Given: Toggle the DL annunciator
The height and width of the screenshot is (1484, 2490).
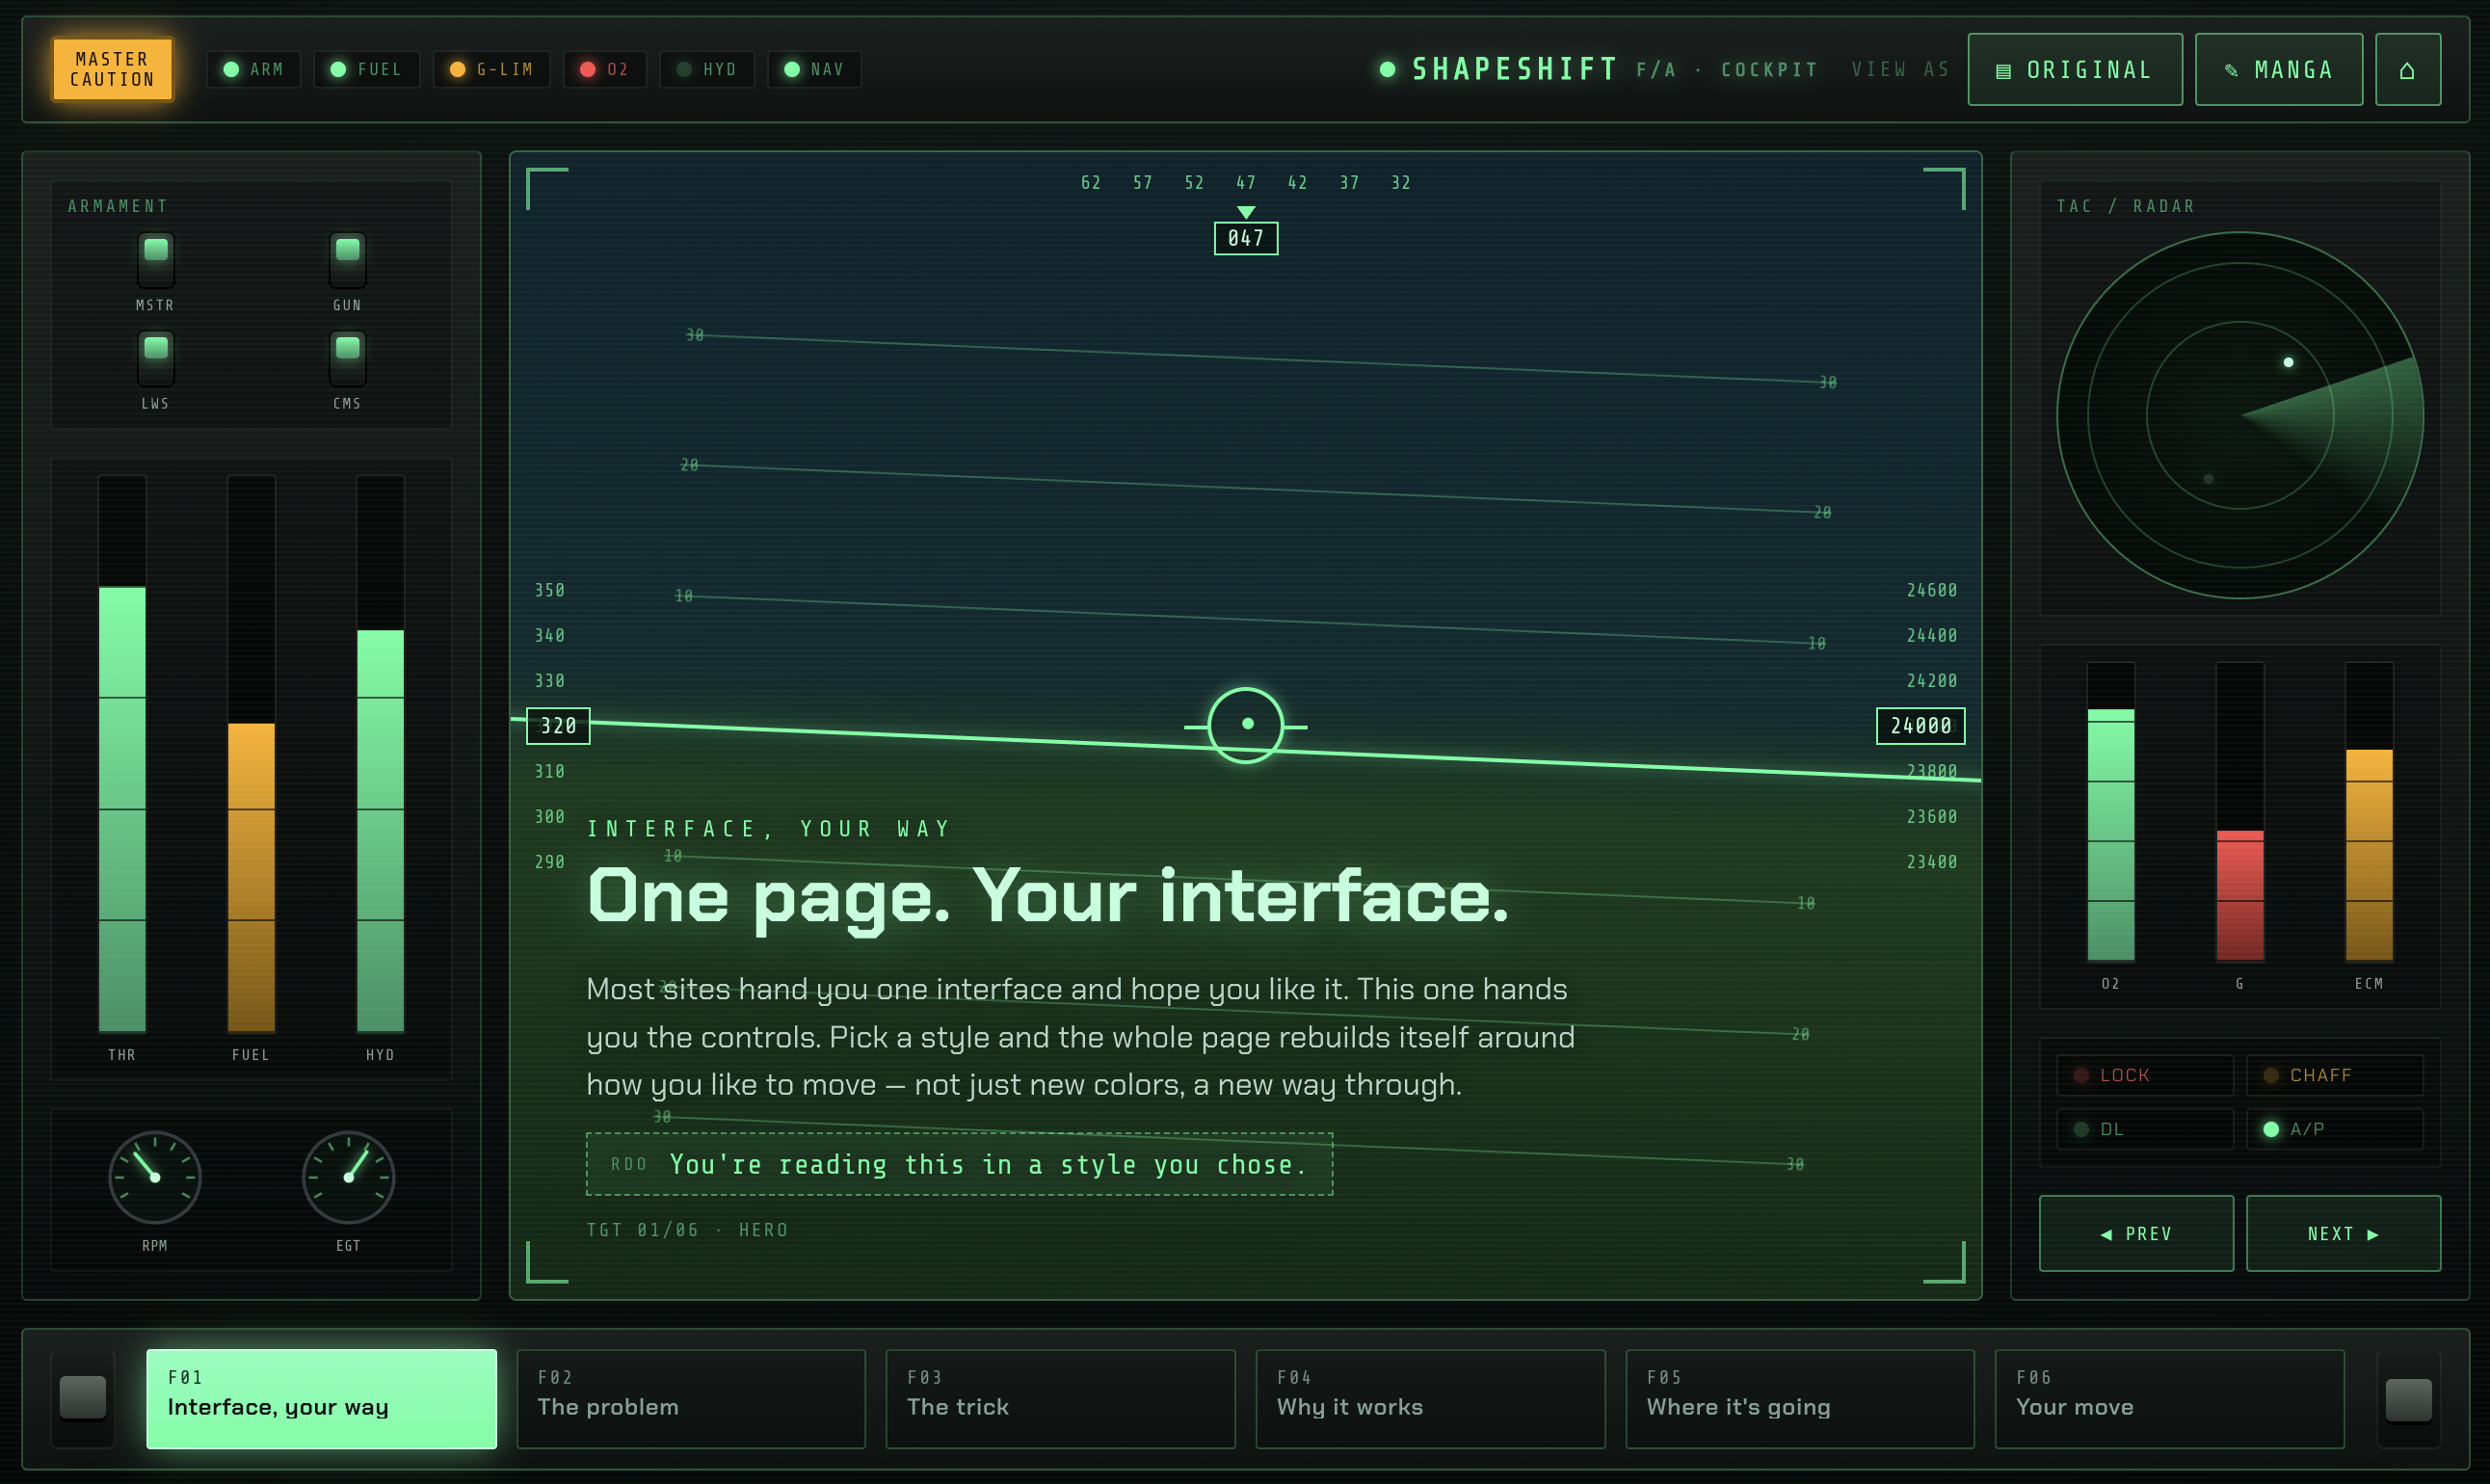Looking at the screenshot, I should point(2144,1129).
